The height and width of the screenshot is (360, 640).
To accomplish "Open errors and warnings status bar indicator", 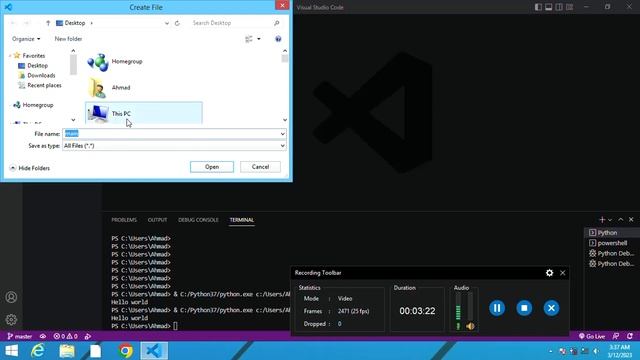I will click(65, 336).
